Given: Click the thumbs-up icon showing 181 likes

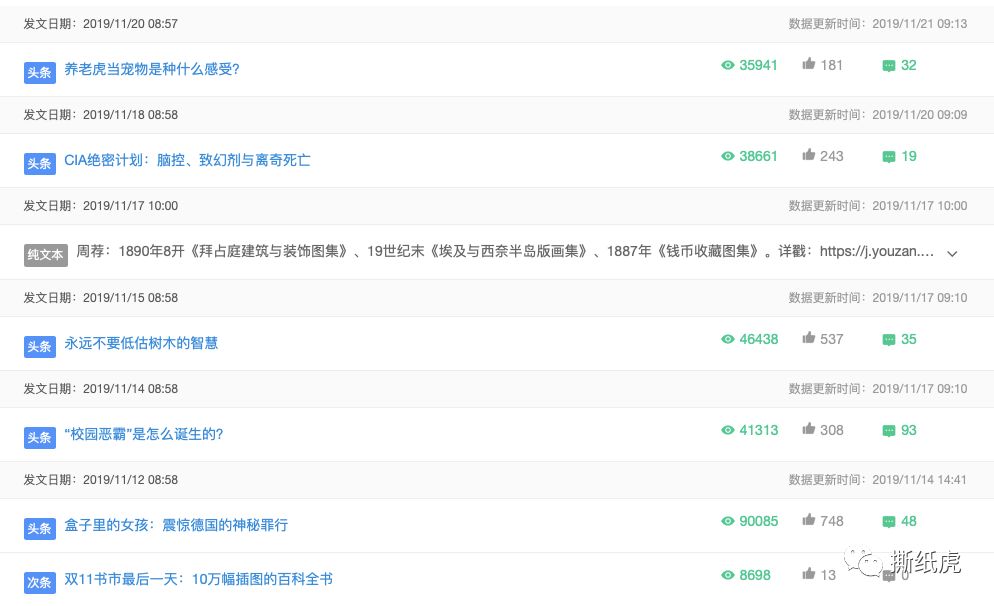Looking at the screenshot, I should (808, 64).
